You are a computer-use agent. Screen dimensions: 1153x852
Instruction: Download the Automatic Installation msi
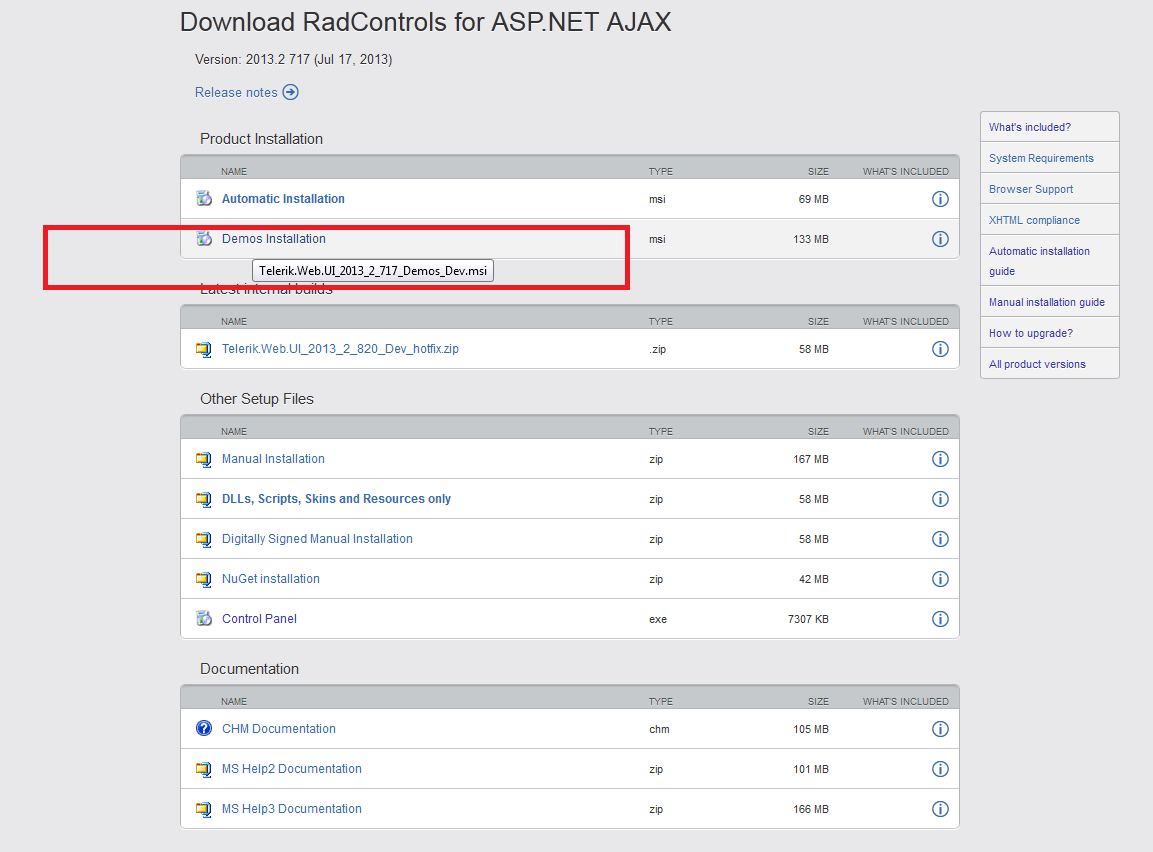283,199
